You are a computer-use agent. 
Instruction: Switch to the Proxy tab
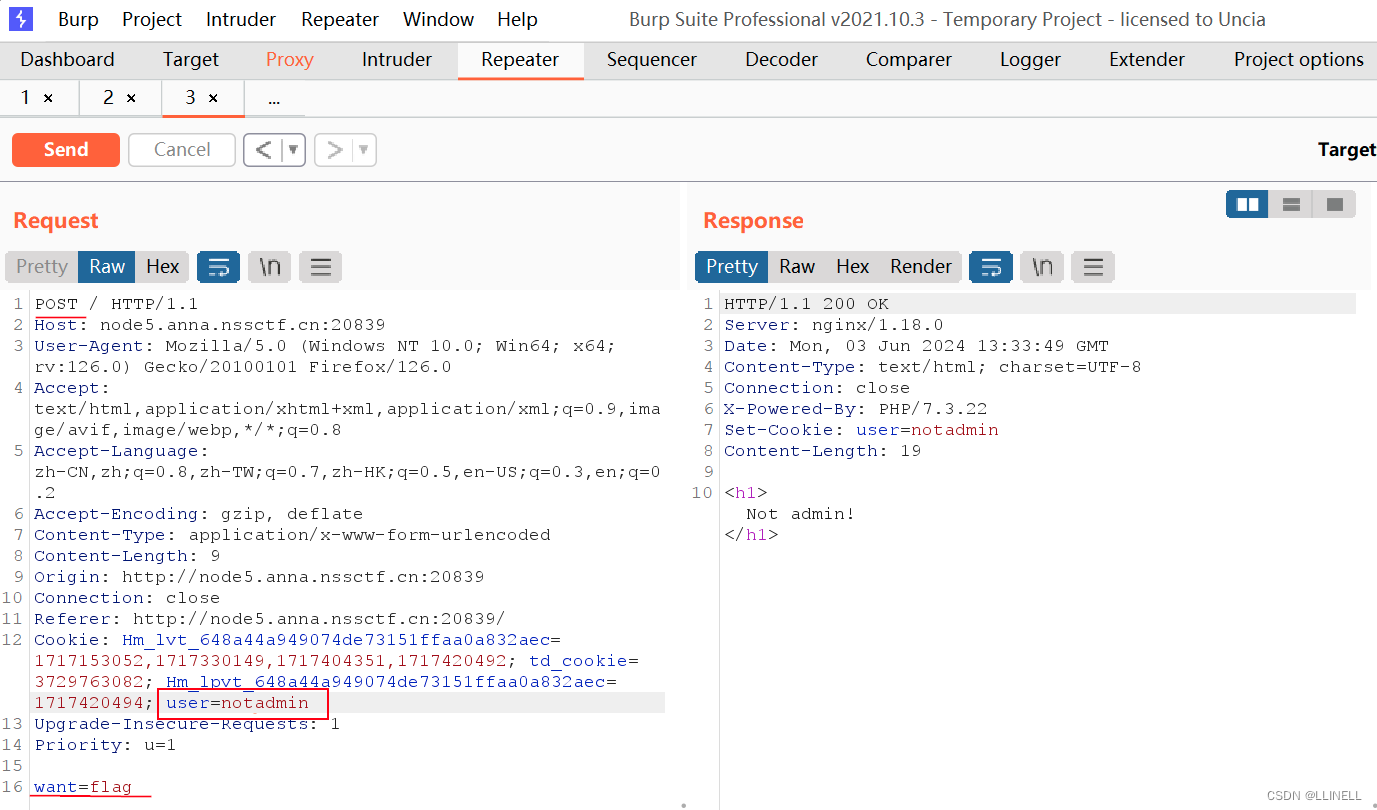click(290, 60)
